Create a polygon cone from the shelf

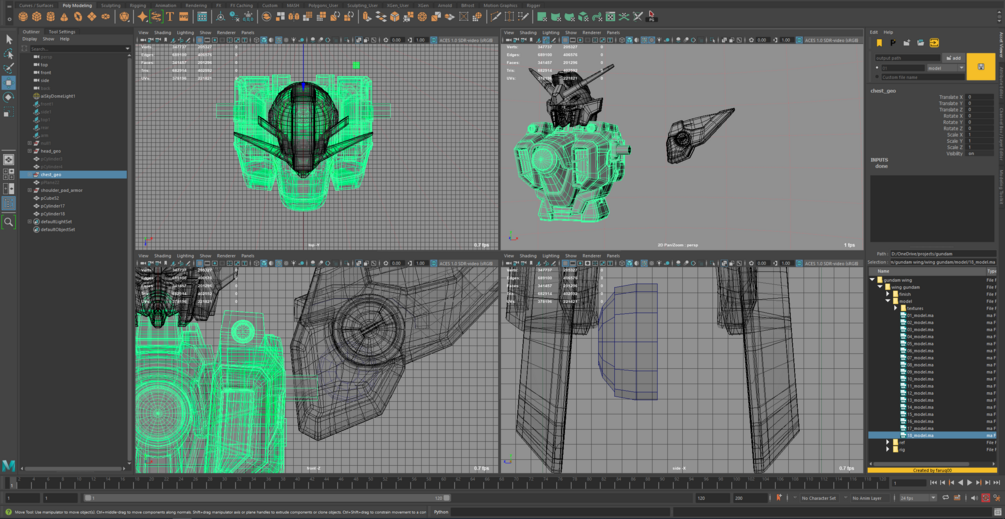66,16
